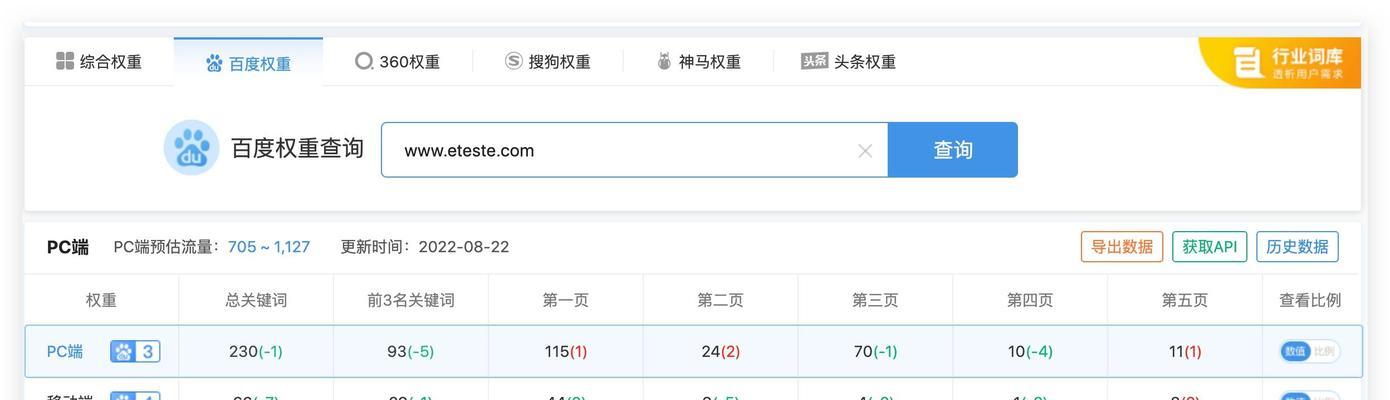Click top-3 keywords value 93(-5)
Viewport: 1390px width, 400px height.
click(410, 351)
